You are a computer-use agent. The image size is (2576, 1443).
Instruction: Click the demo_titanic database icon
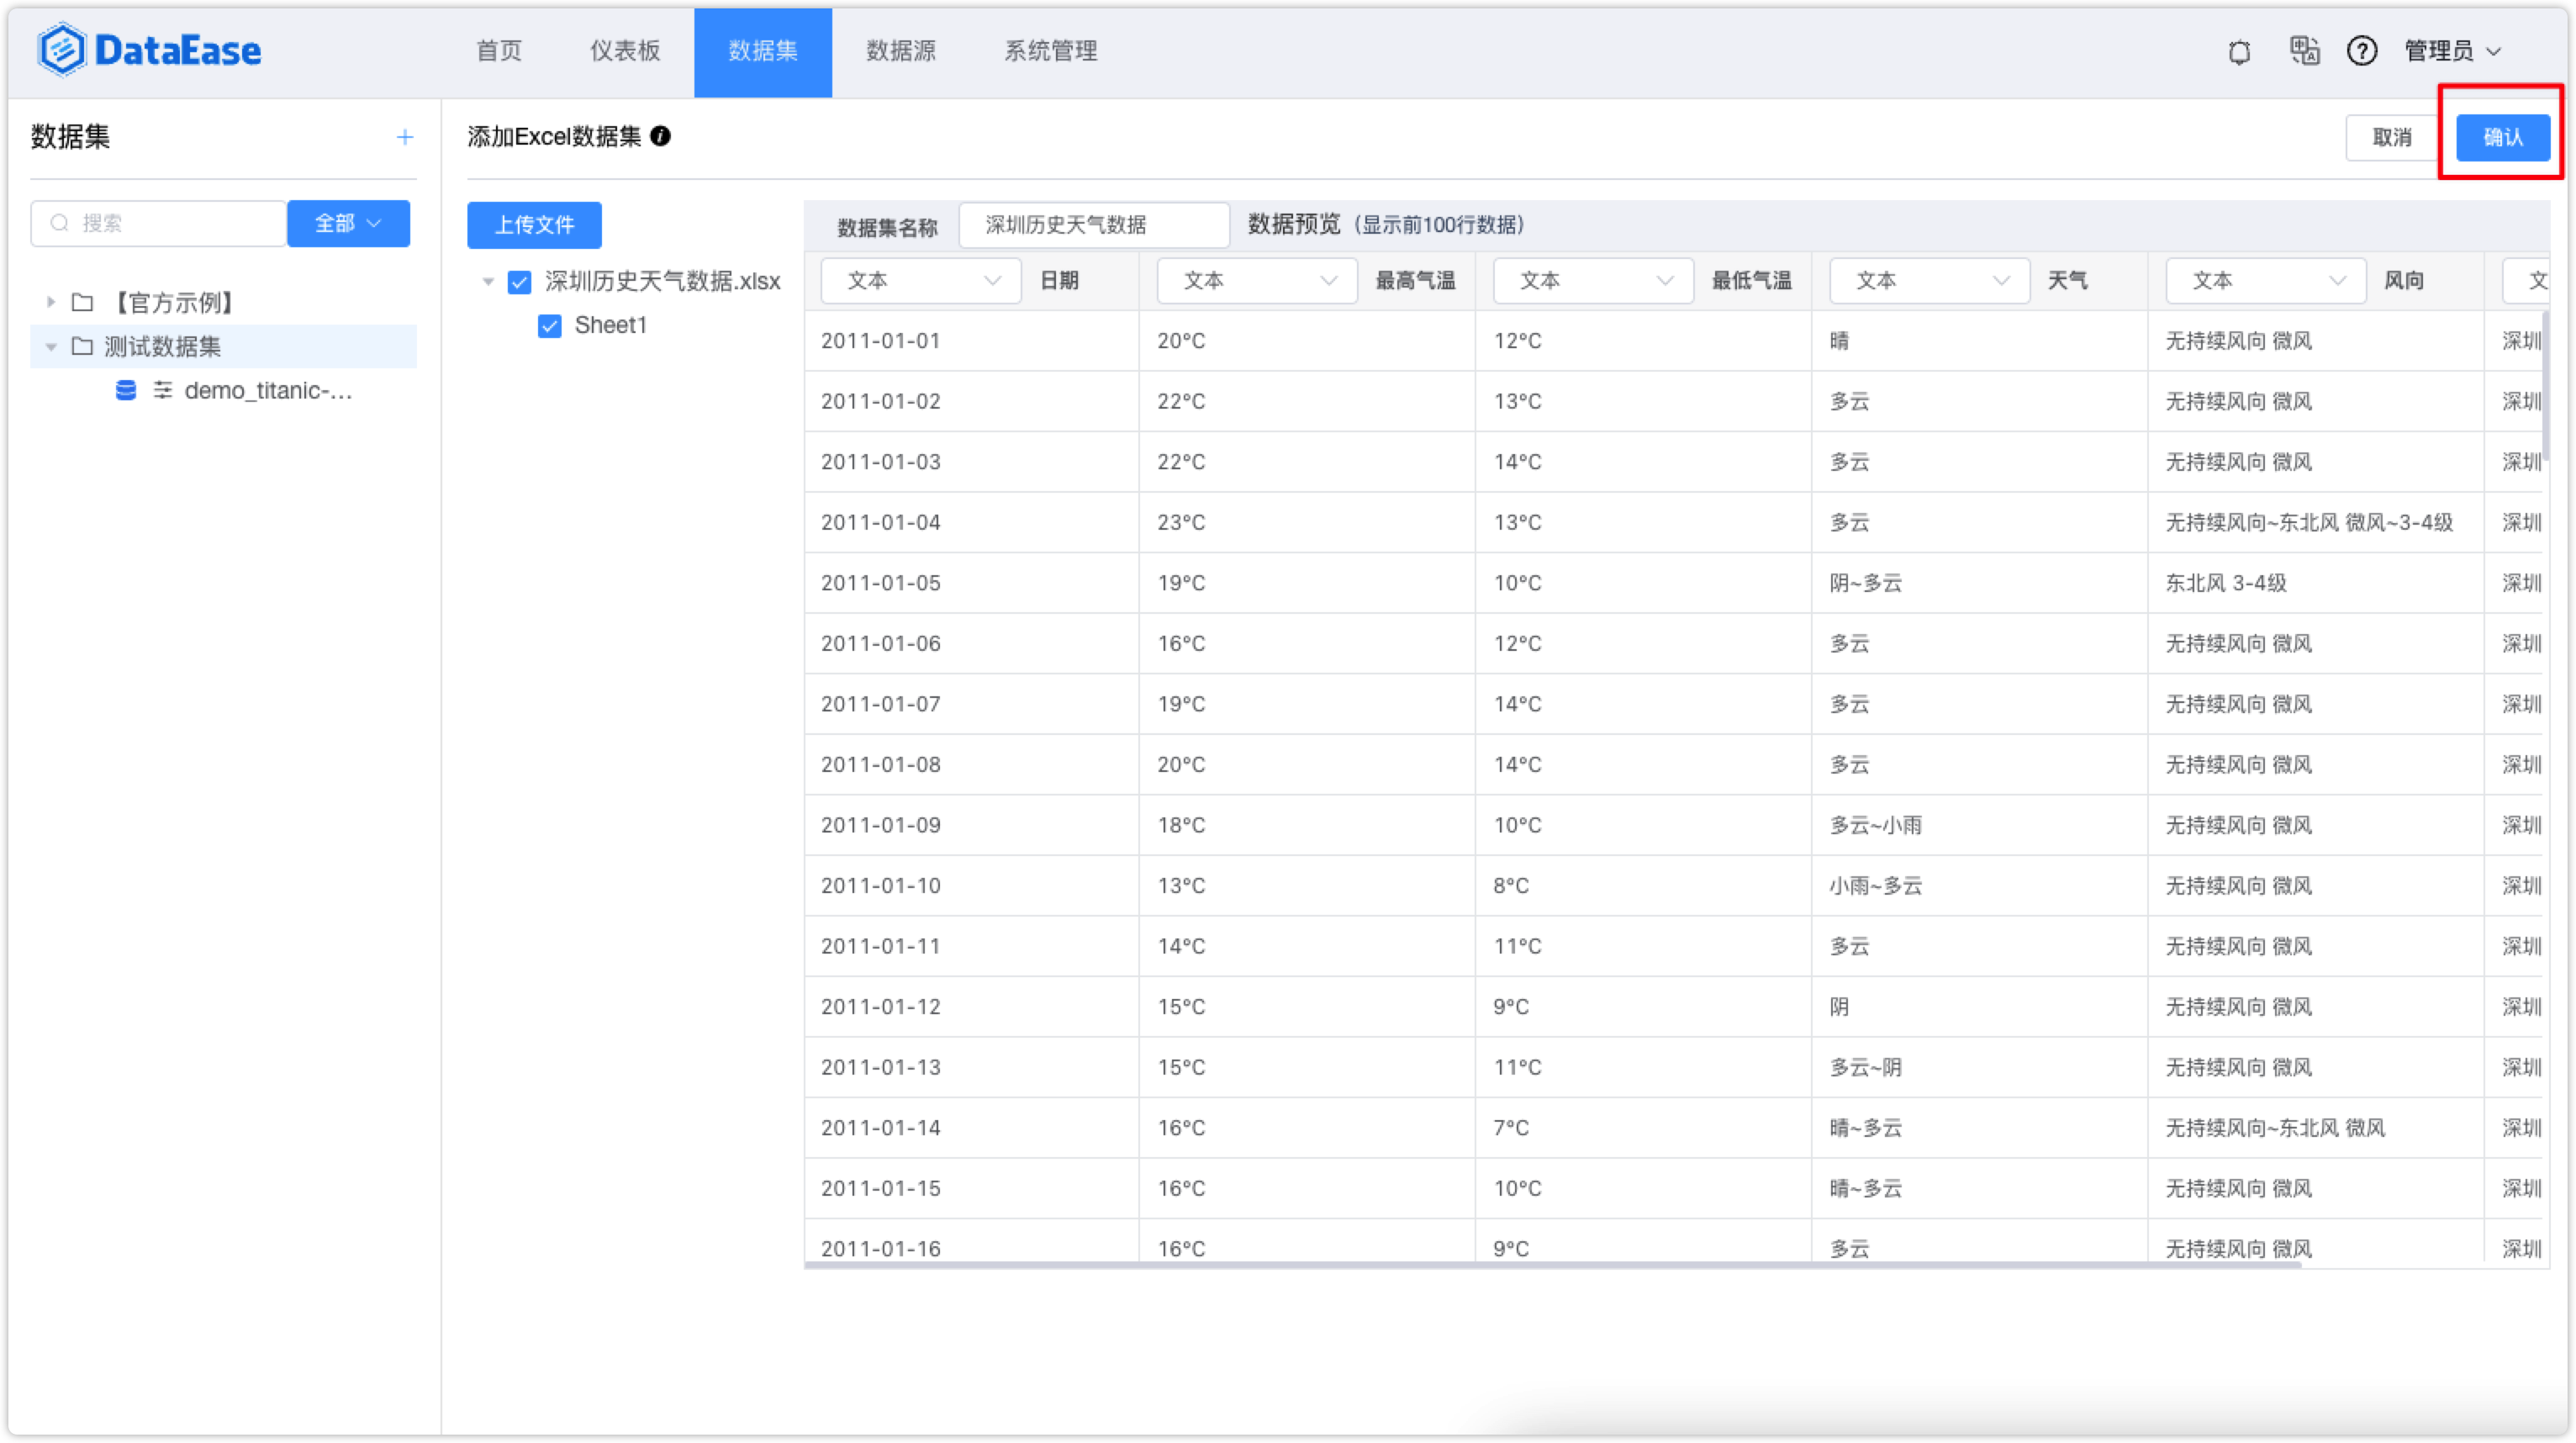(x=126, y=390)
